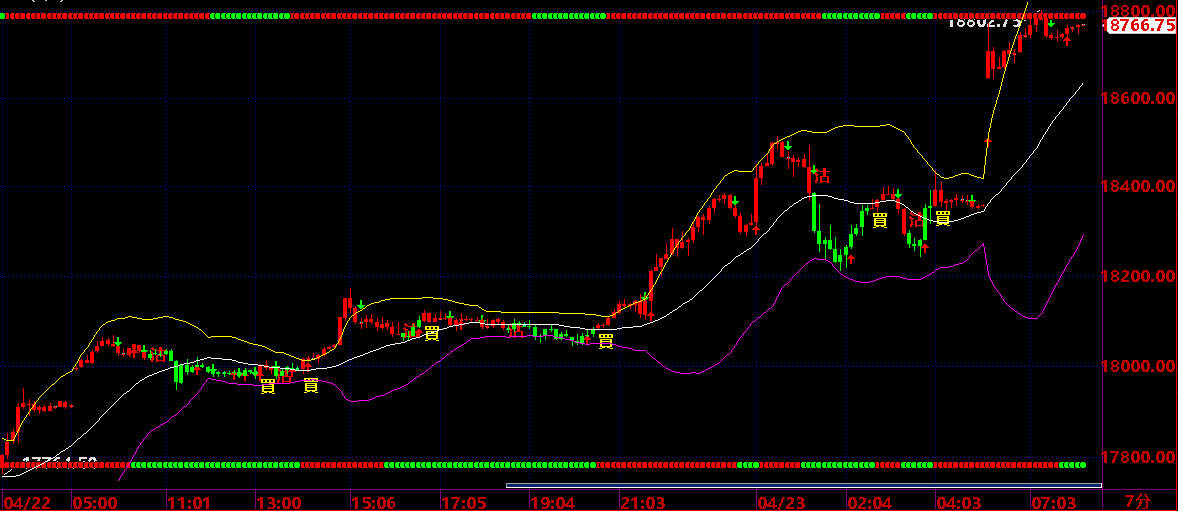Click the green down arrow near 05:00
This screenshot has width=1178, height=511.
[118, 343]
